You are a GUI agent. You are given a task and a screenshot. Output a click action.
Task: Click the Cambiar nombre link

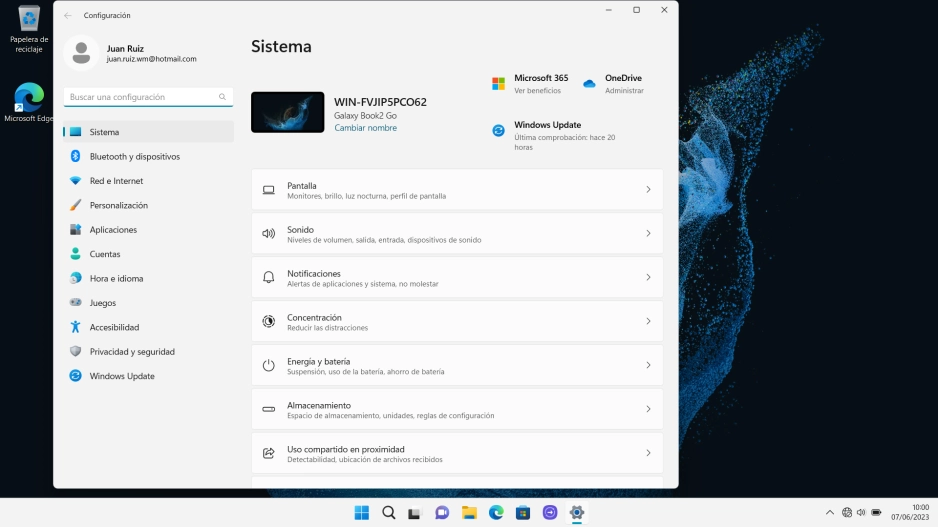click(x=366, y=128)
